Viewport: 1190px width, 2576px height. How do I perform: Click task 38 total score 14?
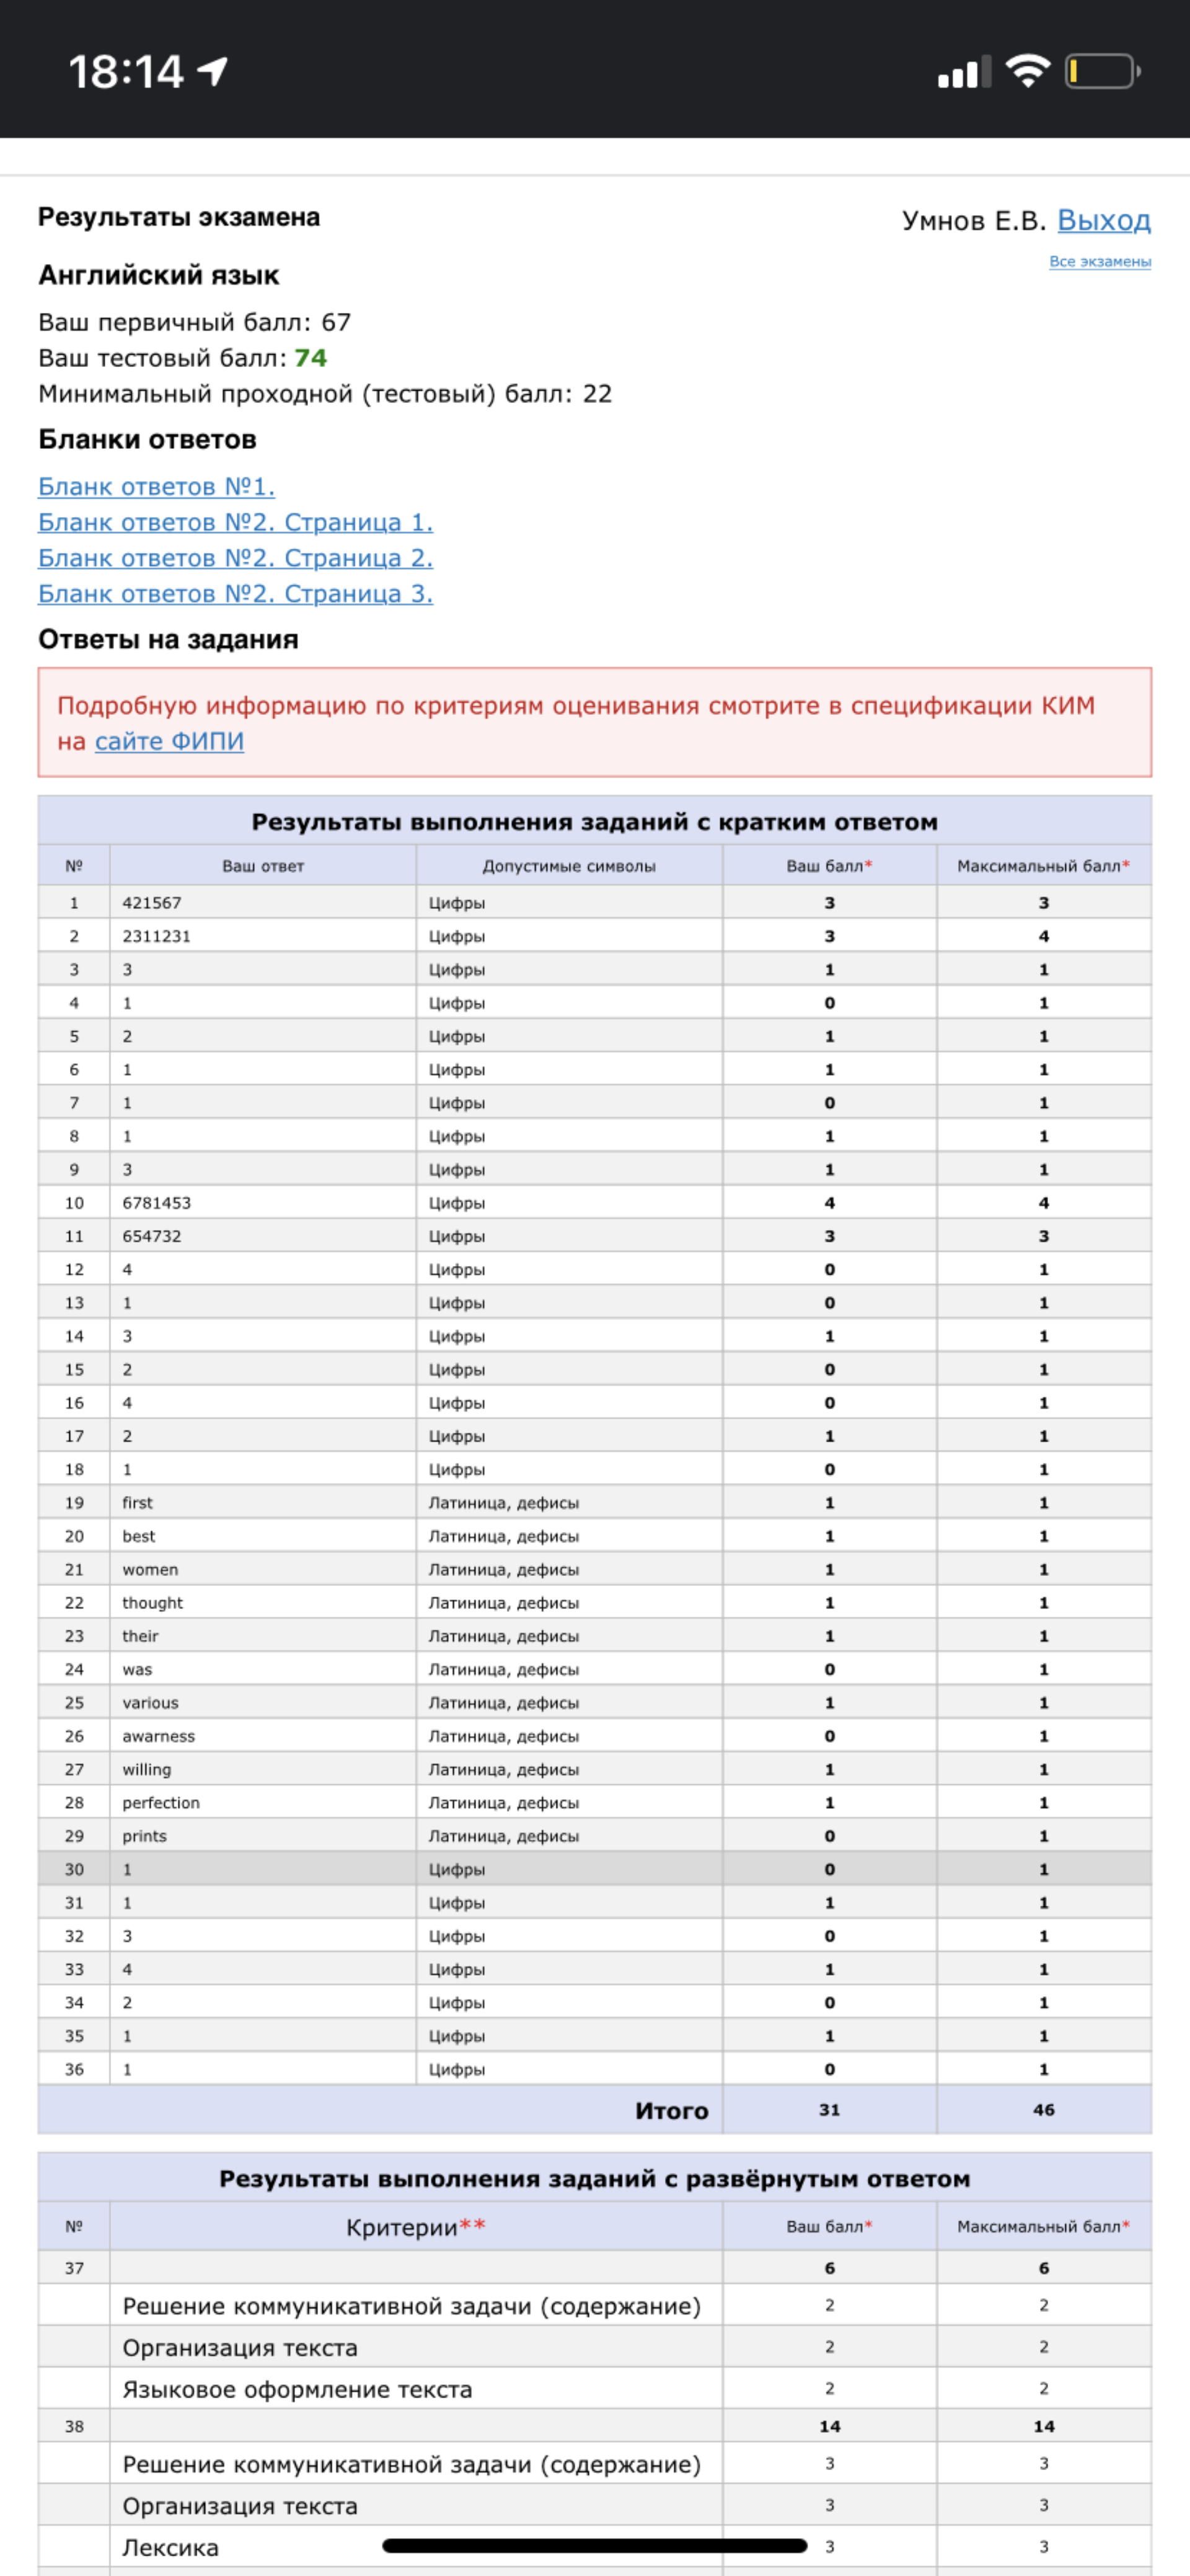coord(830,2426)
